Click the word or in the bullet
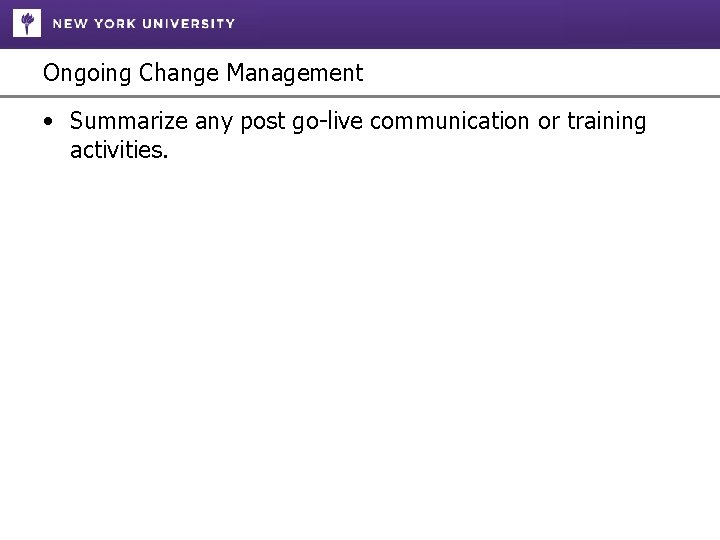 pos(549,123)
